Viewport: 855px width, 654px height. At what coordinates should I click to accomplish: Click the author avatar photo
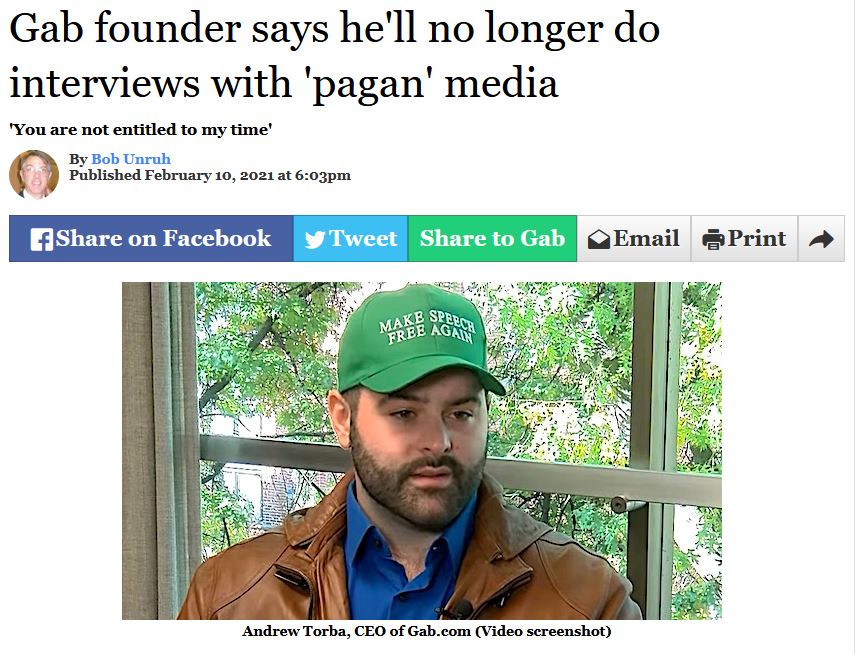[x=34, y=175]
